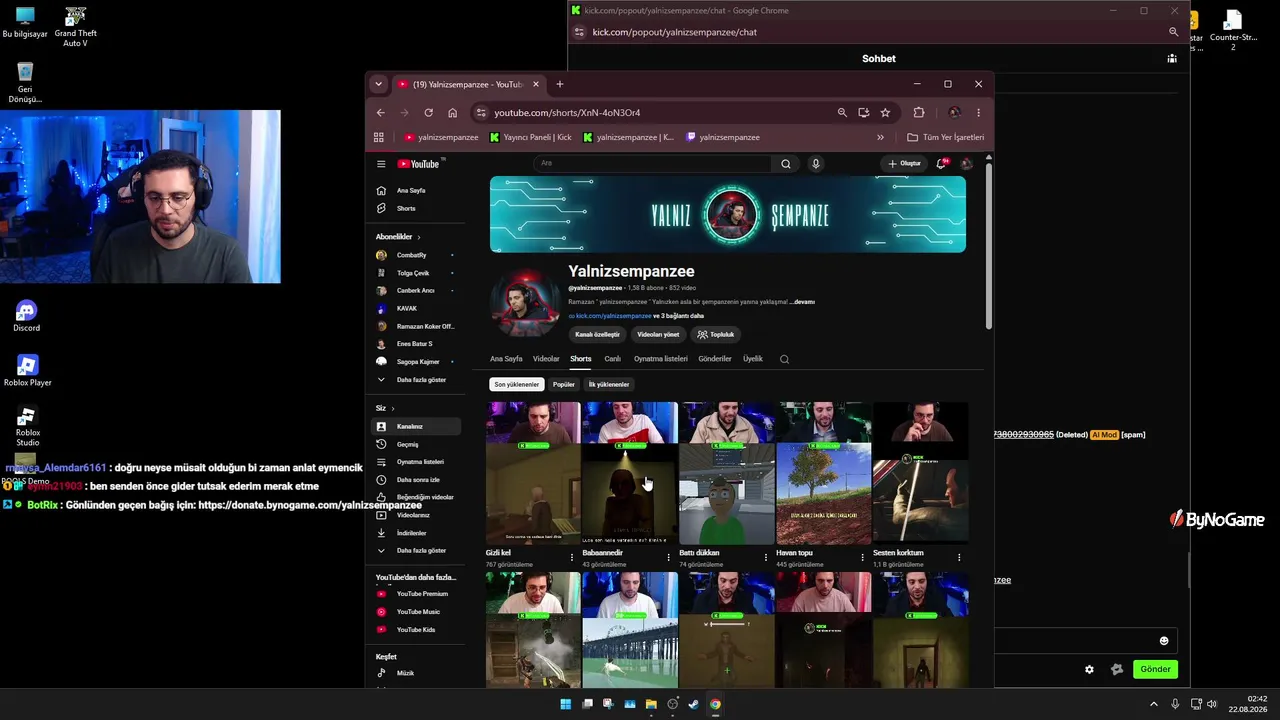Switch to the Canlı channel tab
The height and width of the screenshot is (720, 1280).
click(612, 359)
